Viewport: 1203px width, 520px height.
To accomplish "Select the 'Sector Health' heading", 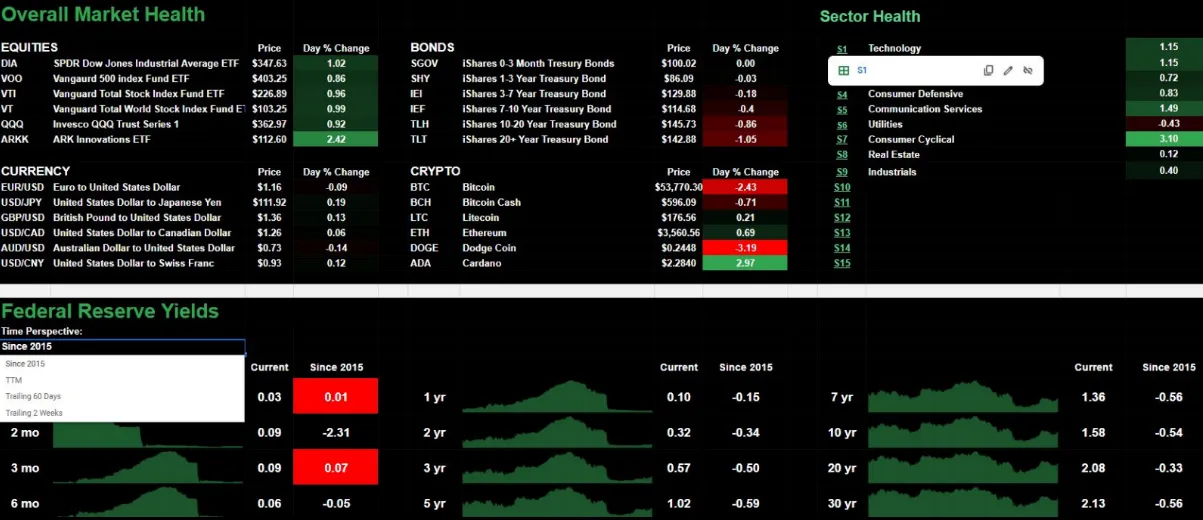I will [x=870, y=16].
